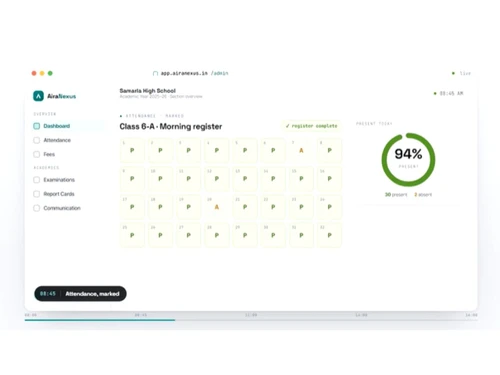
Task: Select attendance cell number 30
Action: pyautogui.click(x=273, y=235)
